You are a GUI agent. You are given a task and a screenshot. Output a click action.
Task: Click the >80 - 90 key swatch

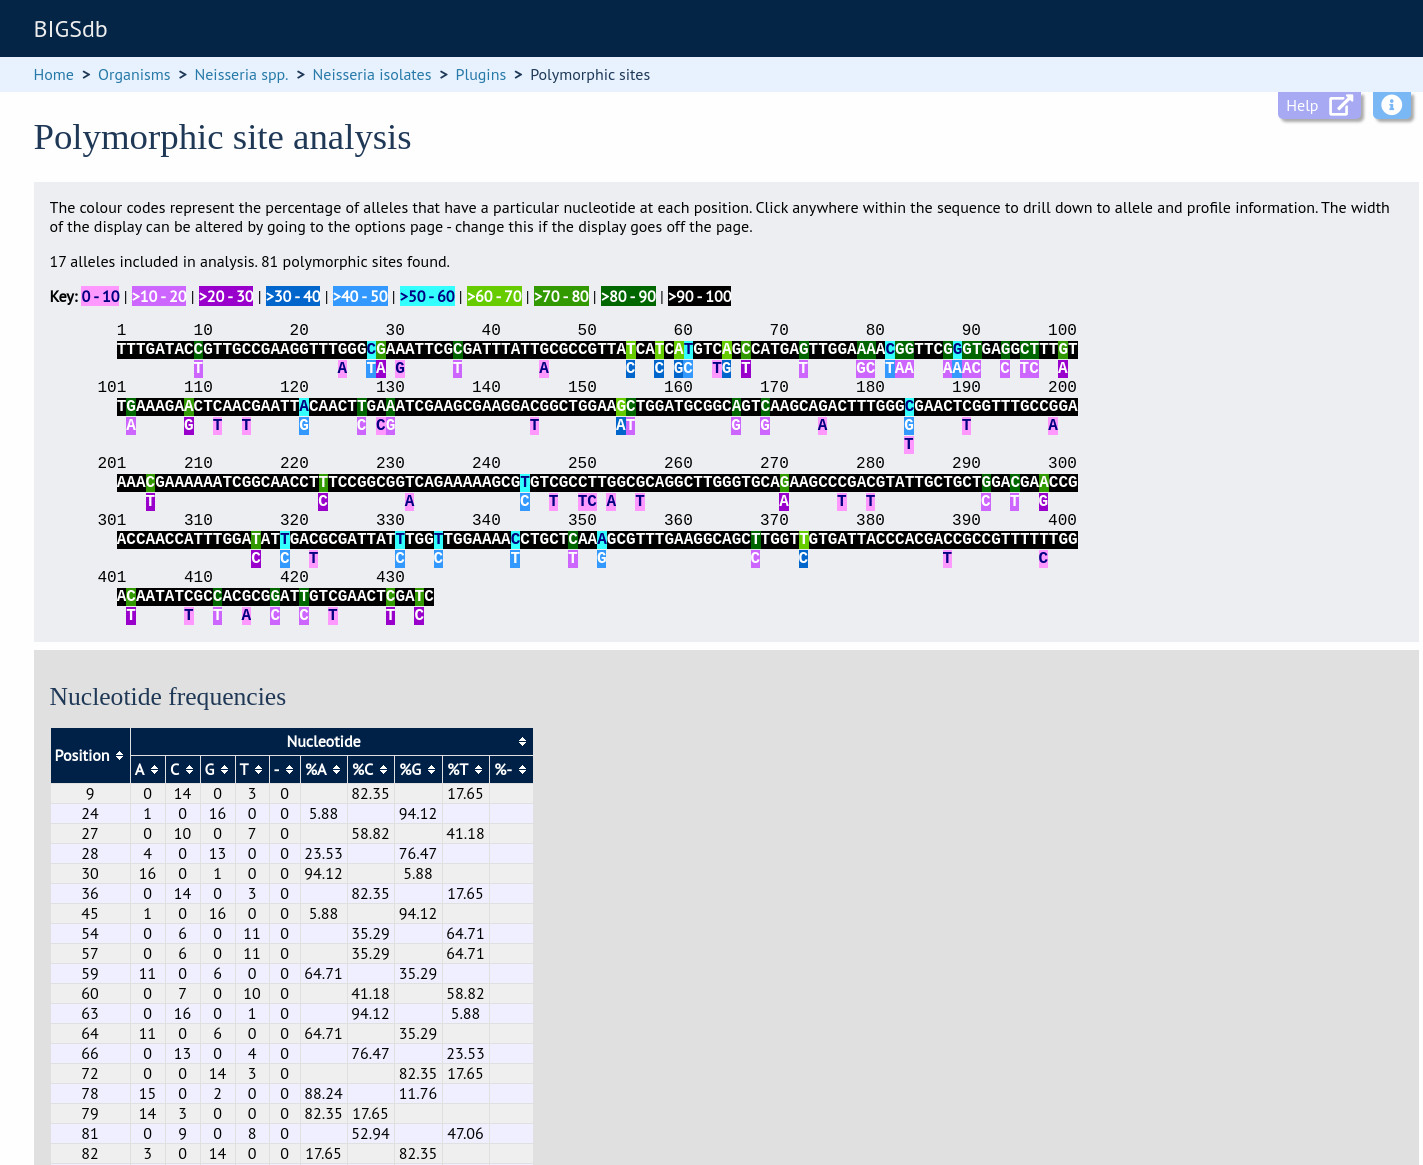coord(629,296)
